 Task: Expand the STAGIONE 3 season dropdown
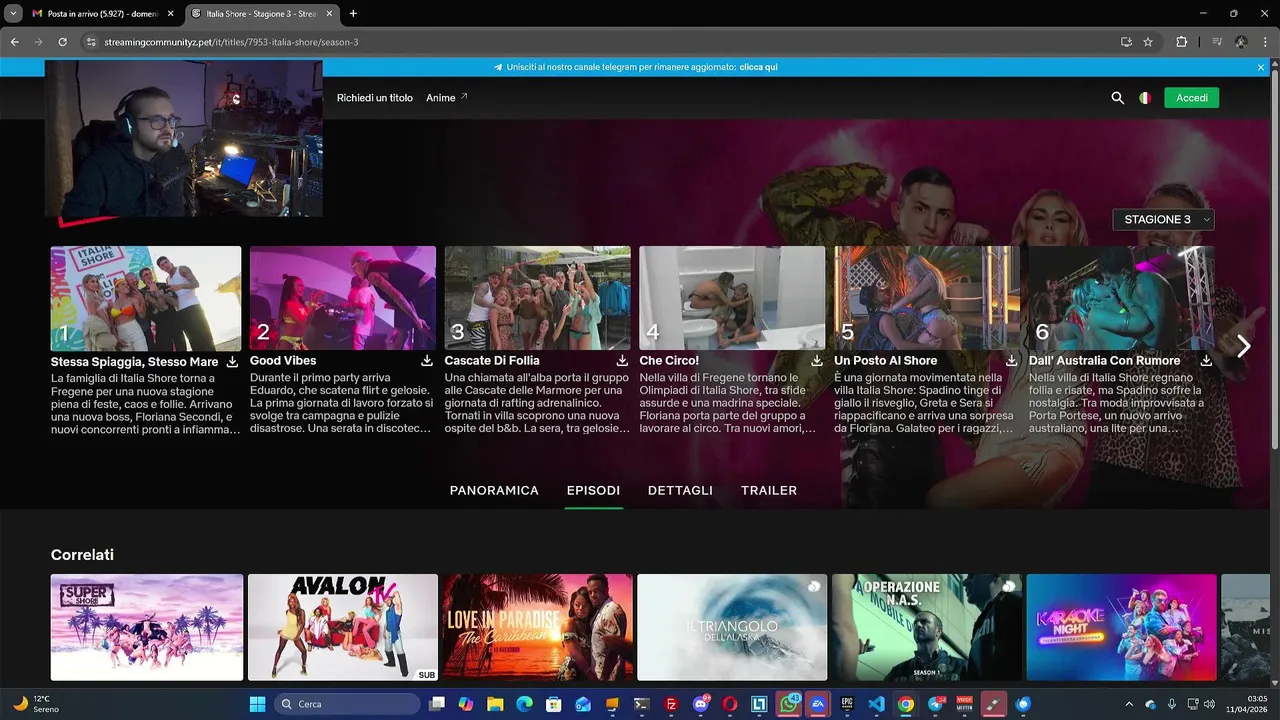pos(1164,219)
